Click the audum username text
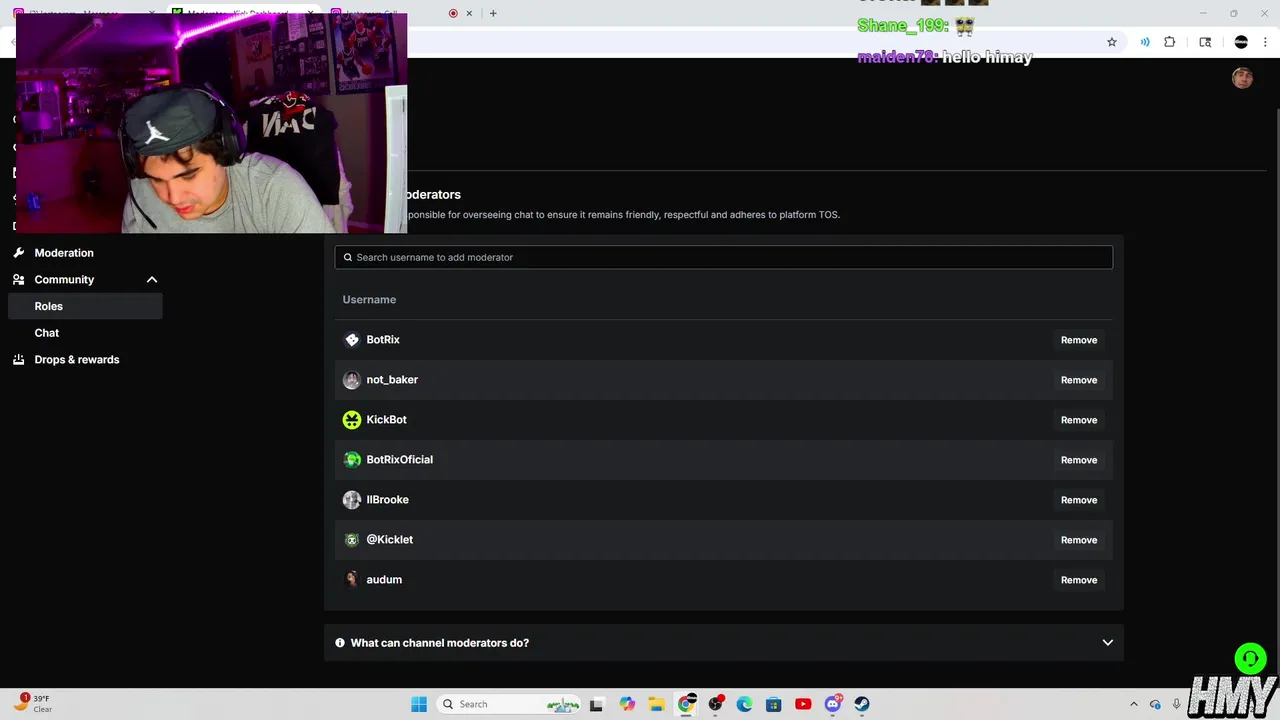This screenshot has width=1280, height=720. pyautogui.click(x=384, y=580)
